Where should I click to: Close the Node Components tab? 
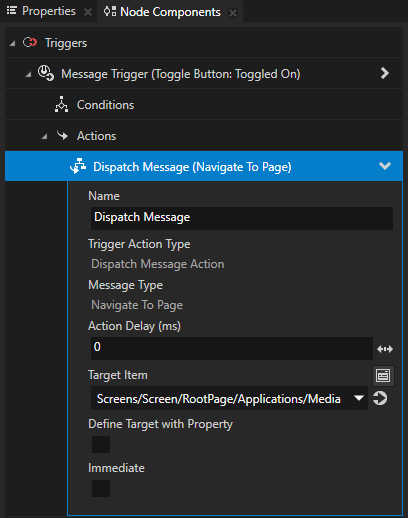pyautogui.click(x=233, y=13)
